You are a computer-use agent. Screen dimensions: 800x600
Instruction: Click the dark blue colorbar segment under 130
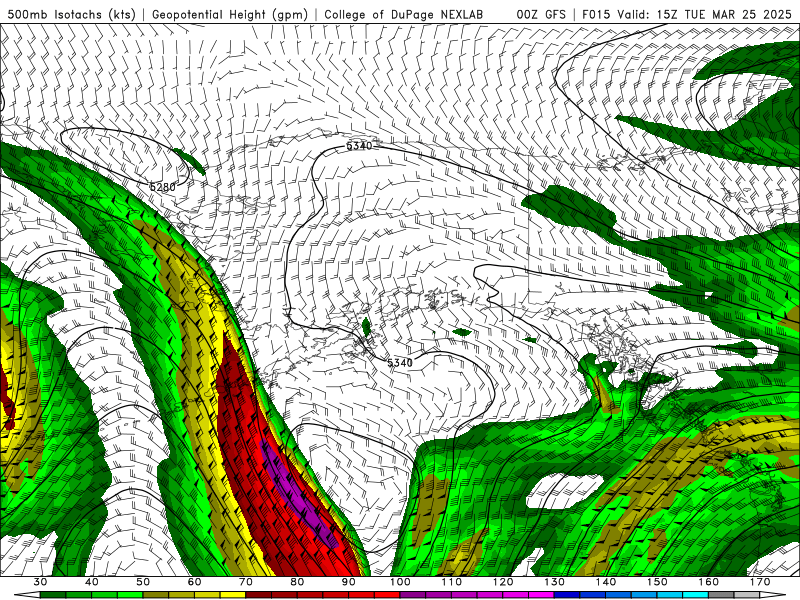(567, 595)
